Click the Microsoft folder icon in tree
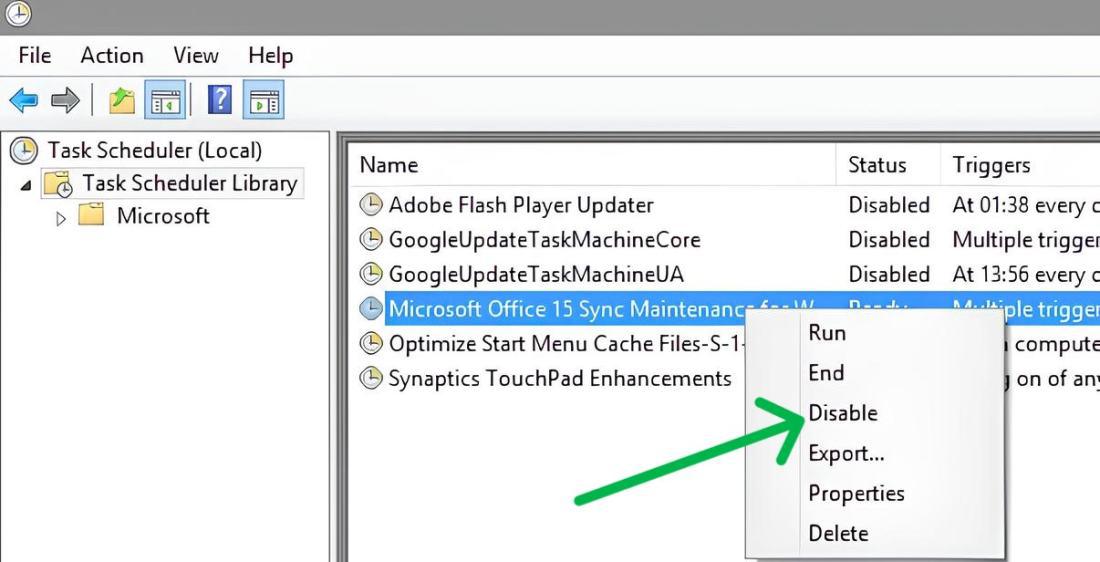The width and height of the screenshot is (1100, 562). click(x=91, y=215)
